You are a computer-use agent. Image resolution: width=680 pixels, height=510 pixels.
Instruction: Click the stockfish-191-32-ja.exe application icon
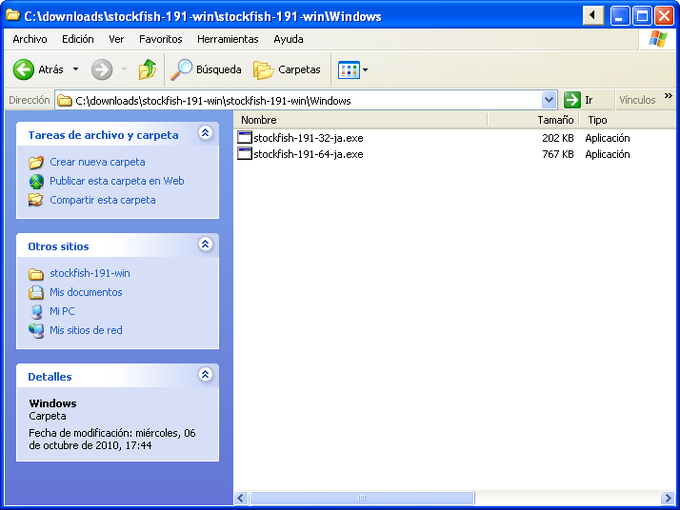pyautogui.click(x=245, y=137)
